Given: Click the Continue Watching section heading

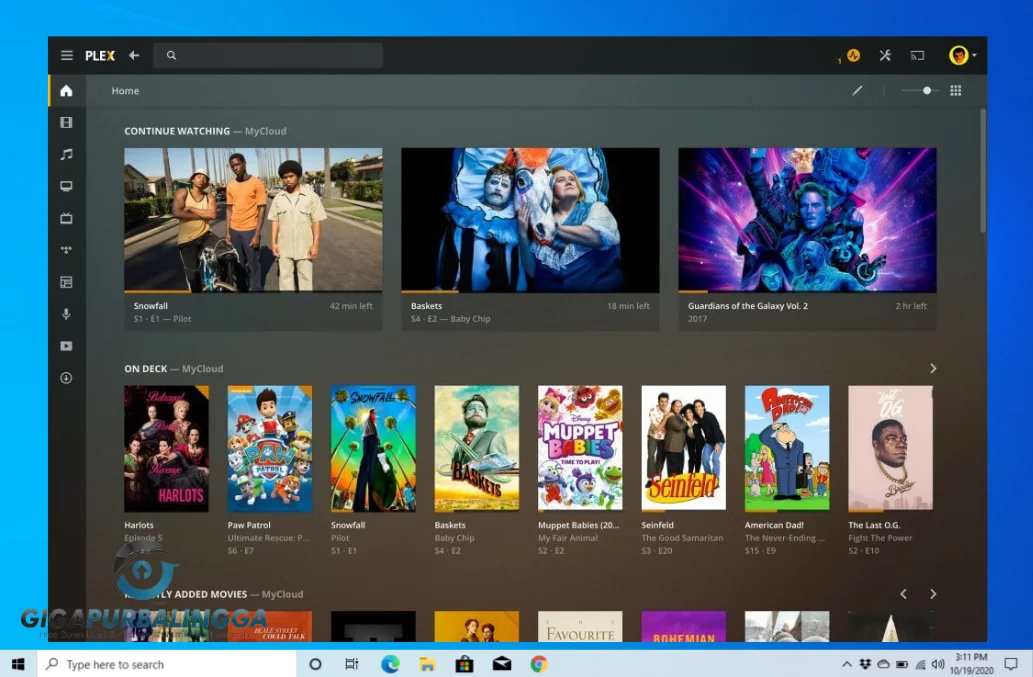Looking at the screenshot, I should click(177, 131).
